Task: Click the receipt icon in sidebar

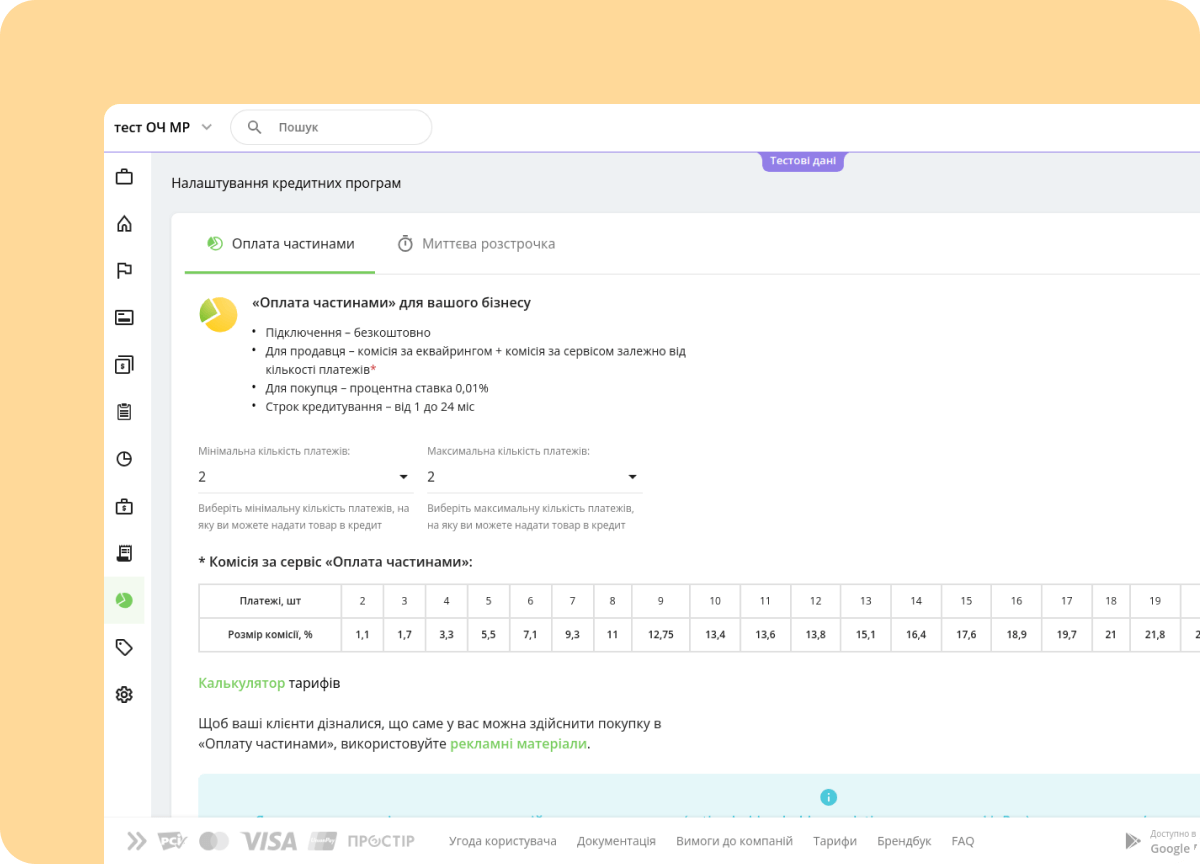Action: [x=124, y=553]
